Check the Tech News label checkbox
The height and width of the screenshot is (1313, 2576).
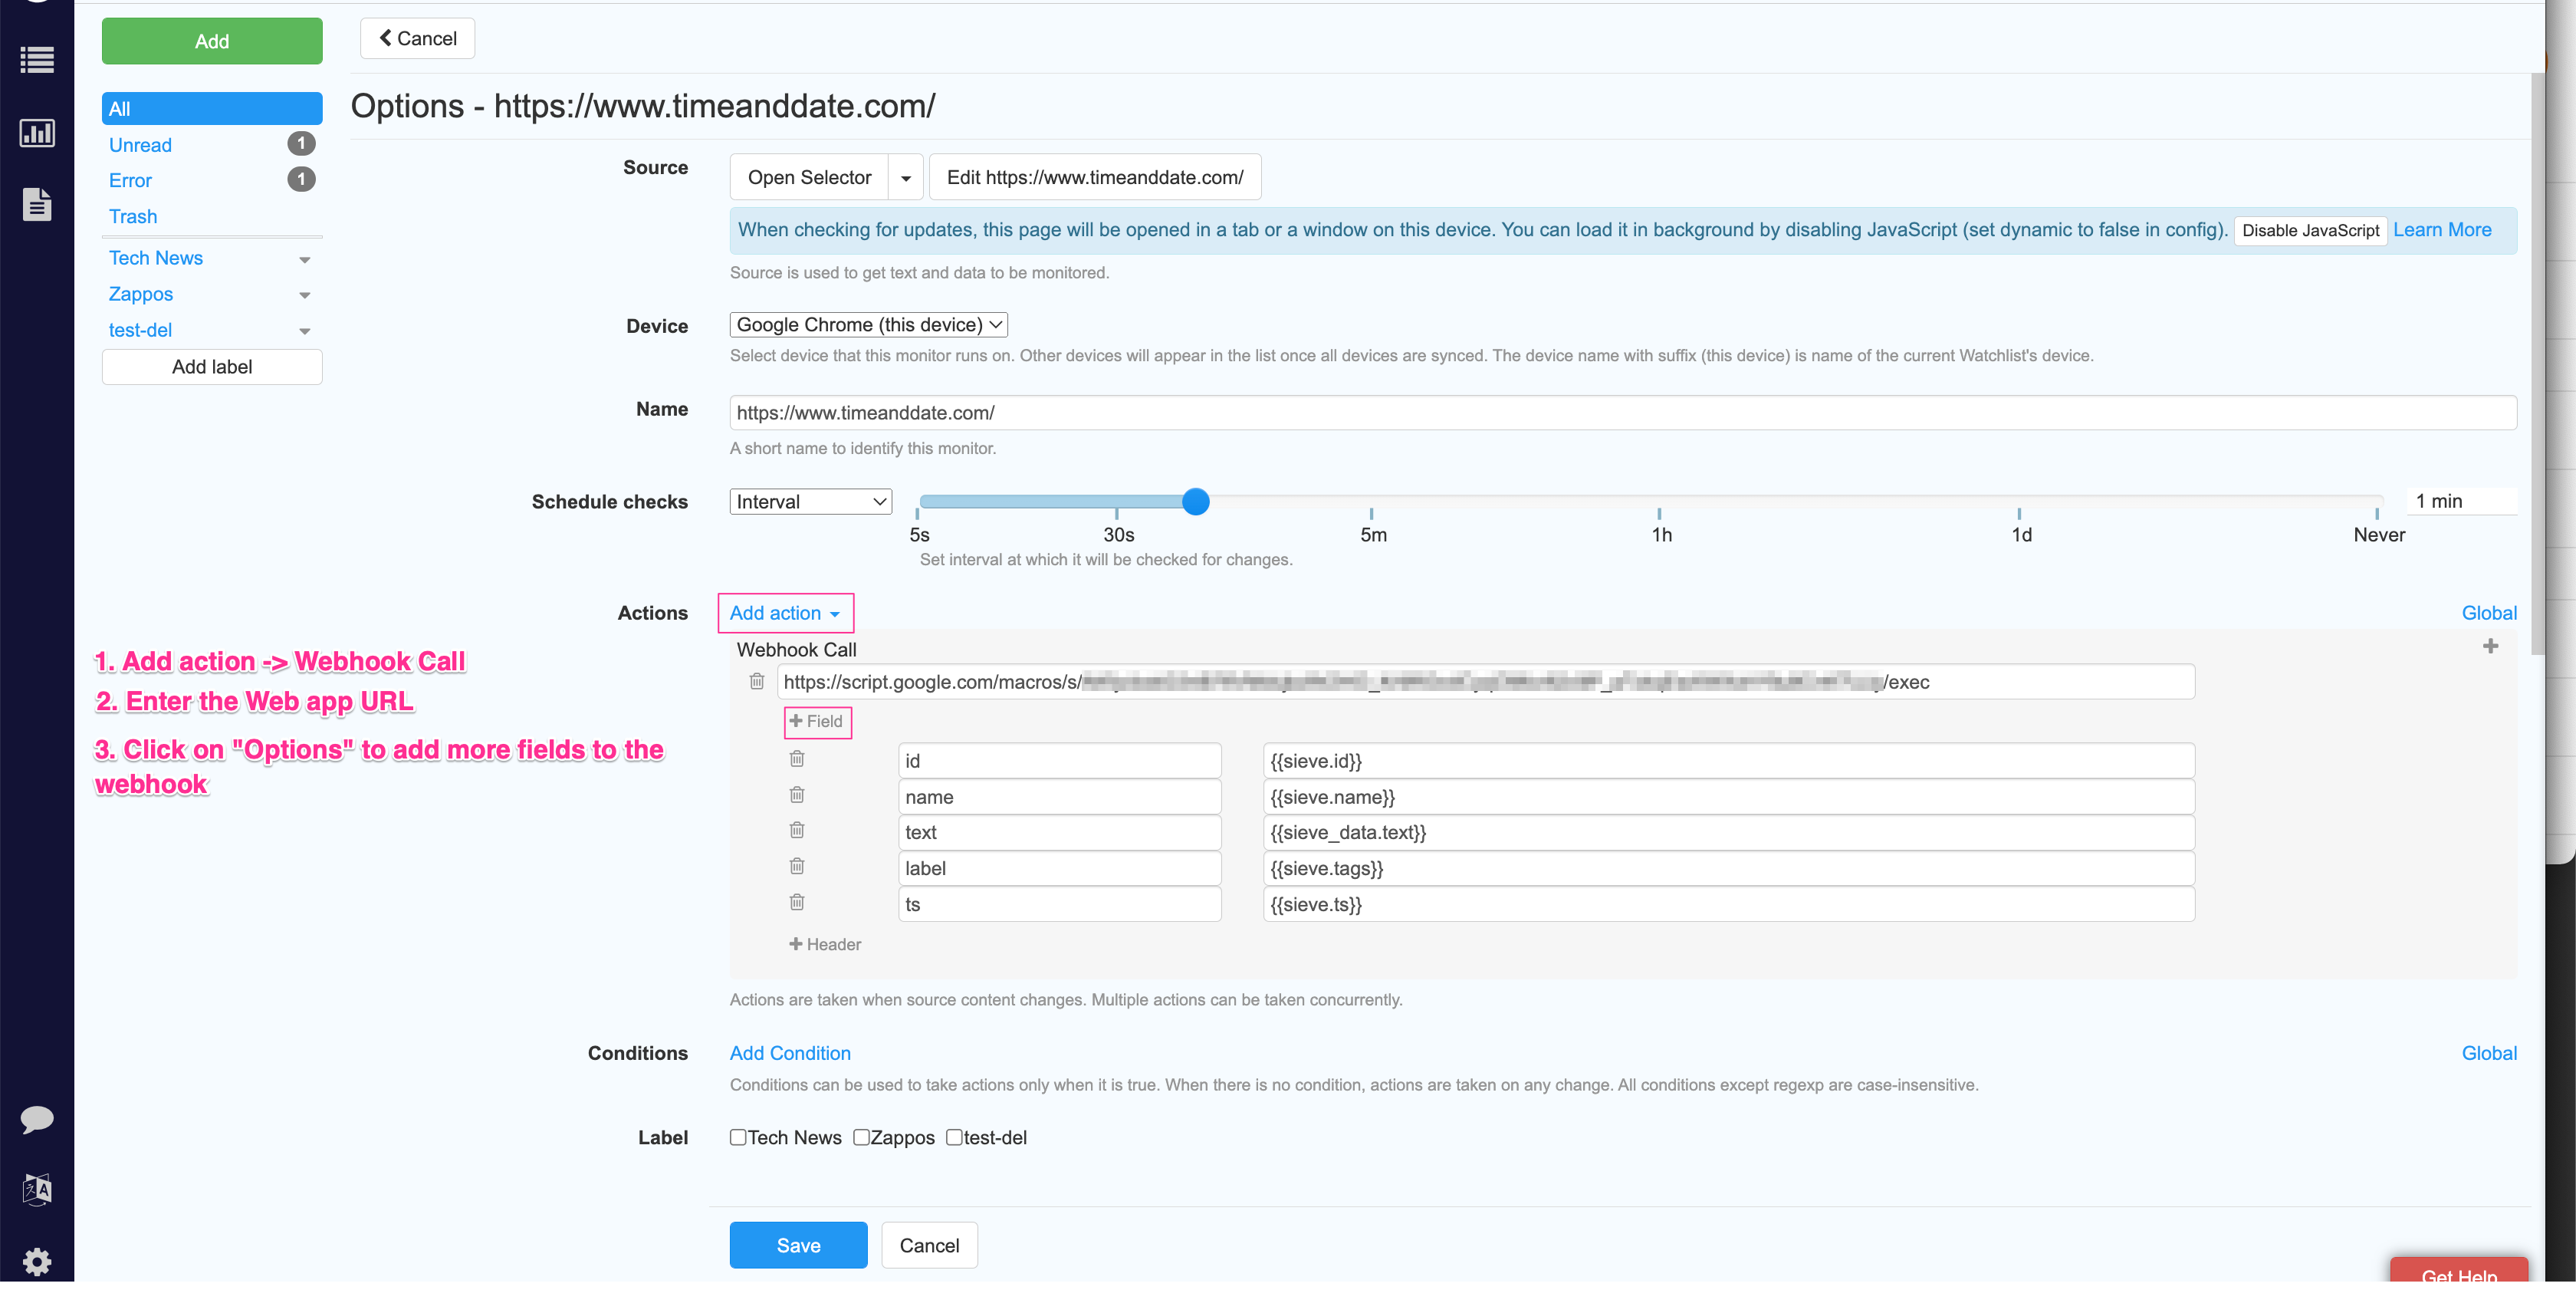[x=739, y=1137]
